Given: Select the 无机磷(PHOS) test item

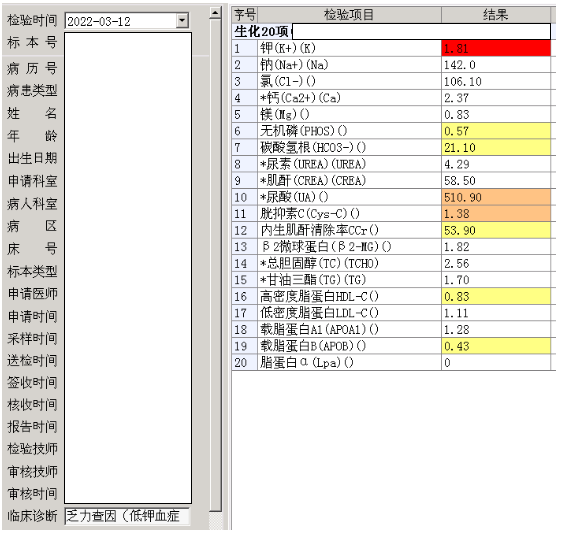Looking at the screenshot, I should tap(349, 131).
